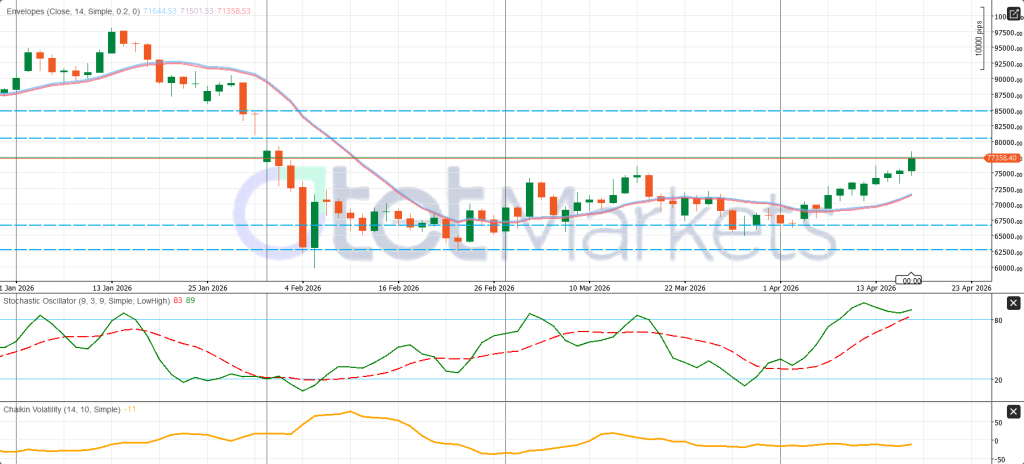Close the Stochastic Oscillator panel

[x=1012, y=302]
